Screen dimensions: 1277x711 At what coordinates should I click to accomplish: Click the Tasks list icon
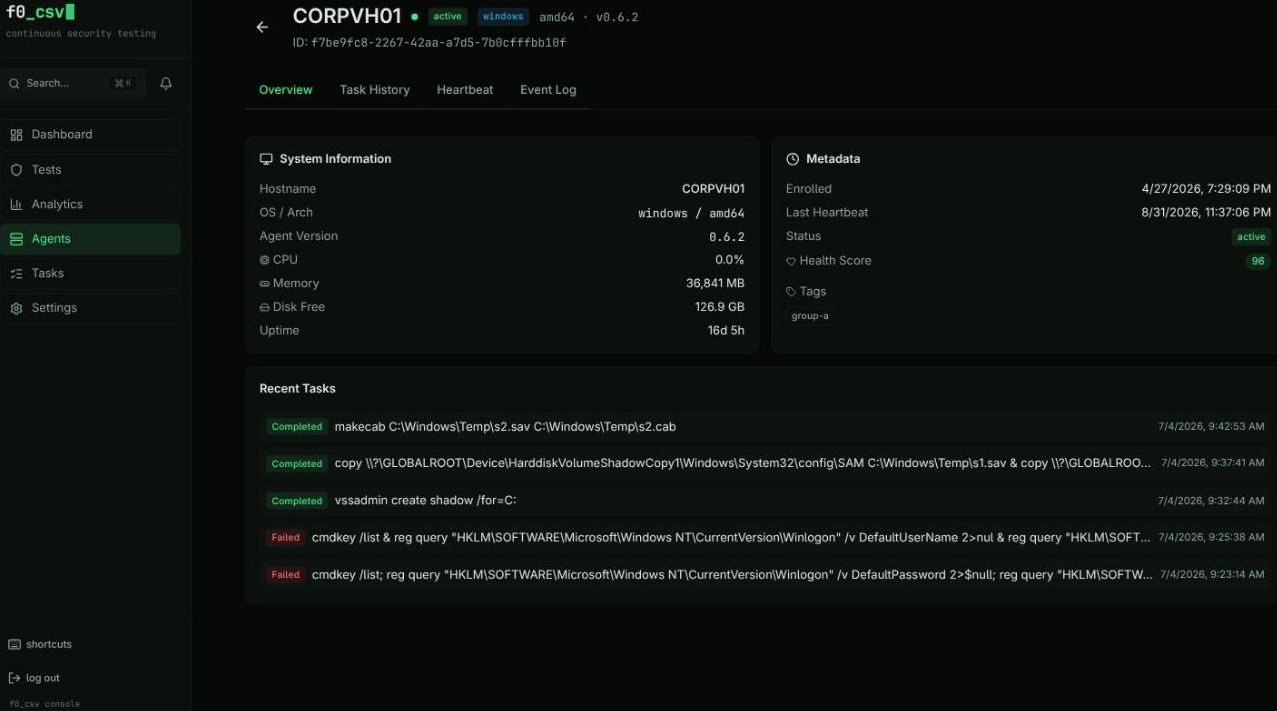[x=16, y=273]
